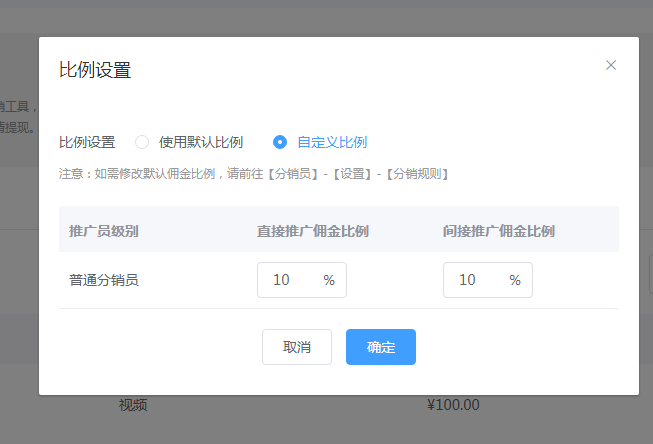Screen dimensions: 653x444
Task: Click the 比例设置 label beside radio options
Action: pyautogui.click(x=87, y=142)
